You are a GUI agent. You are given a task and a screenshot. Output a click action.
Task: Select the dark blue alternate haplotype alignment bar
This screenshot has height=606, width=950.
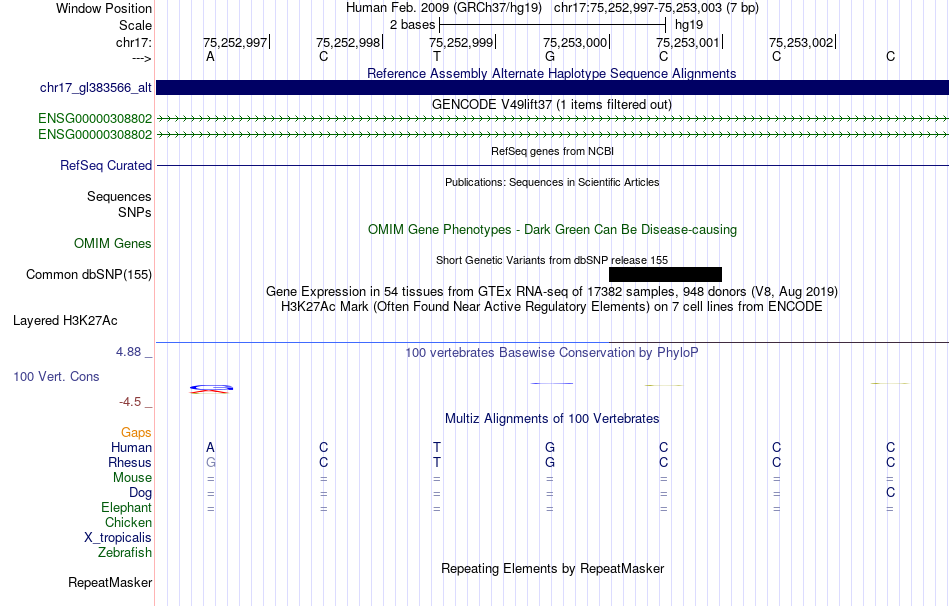pos(553,87)
